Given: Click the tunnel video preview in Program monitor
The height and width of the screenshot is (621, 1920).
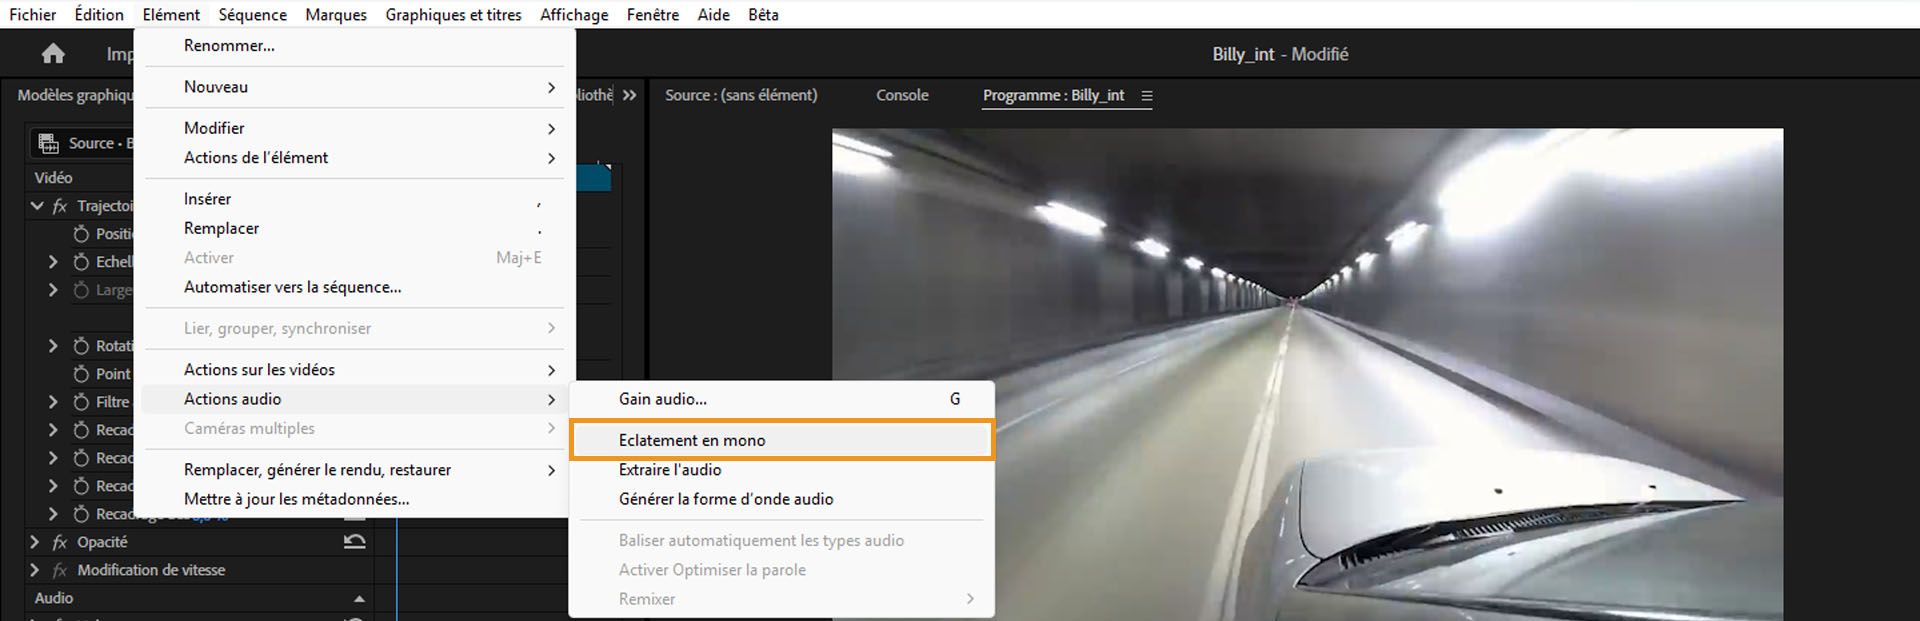Looking at the screenshot, I should [1307, 375].
